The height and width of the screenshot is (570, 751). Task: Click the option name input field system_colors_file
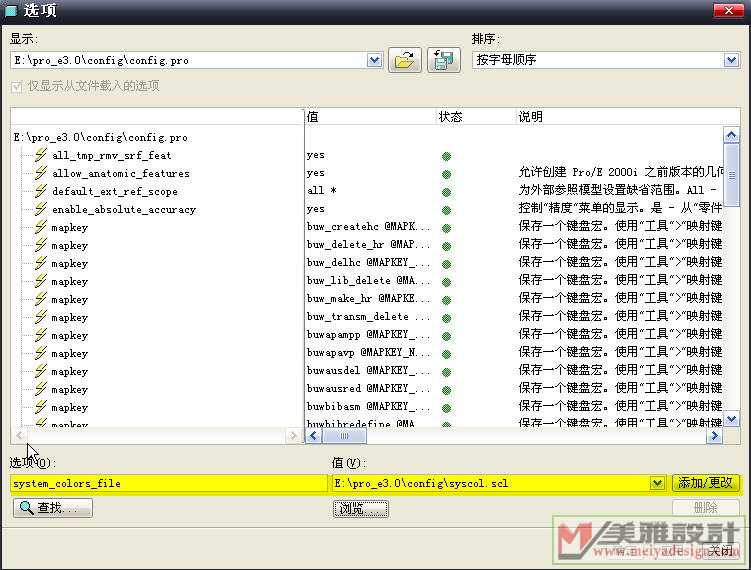169,483
